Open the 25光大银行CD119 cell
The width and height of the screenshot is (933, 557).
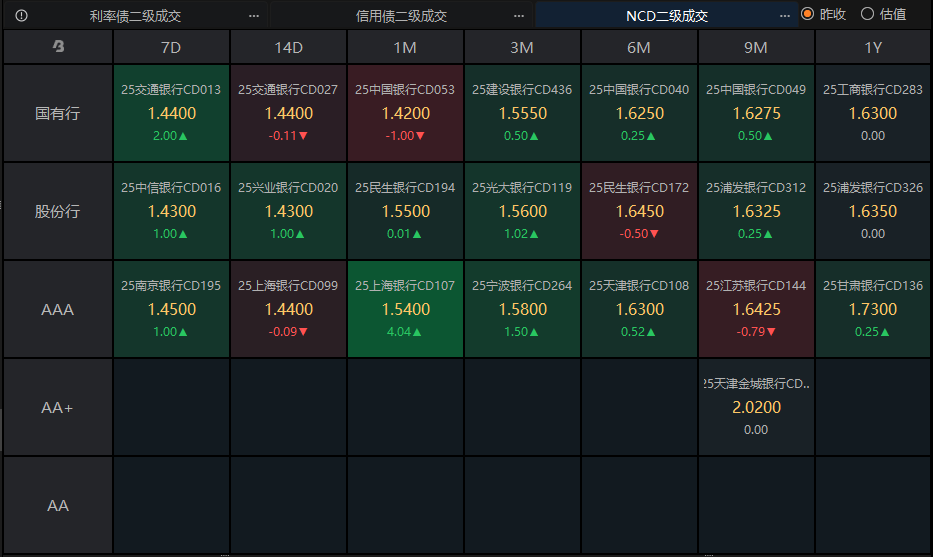tap(522, 211)
